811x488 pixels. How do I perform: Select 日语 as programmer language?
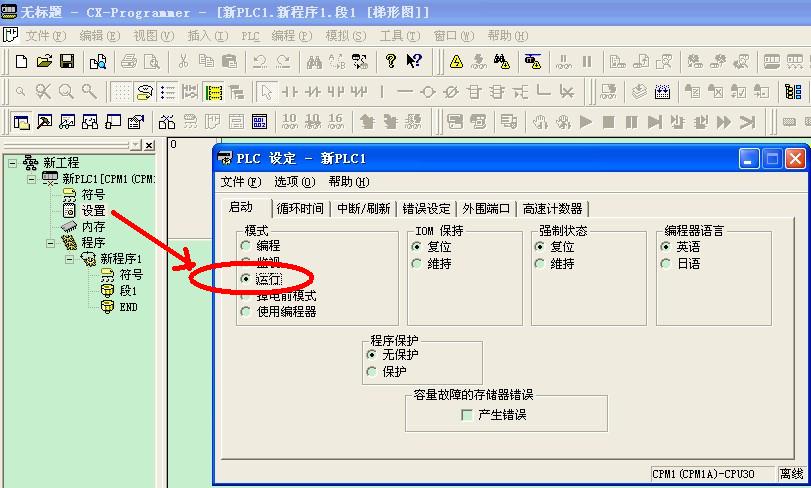(x=666, y=264)
